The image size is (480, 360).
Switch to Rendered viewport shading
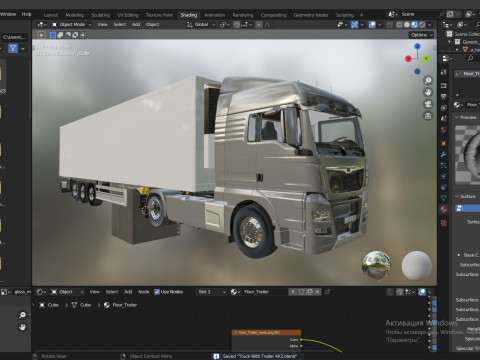click(x=422, y=24)
